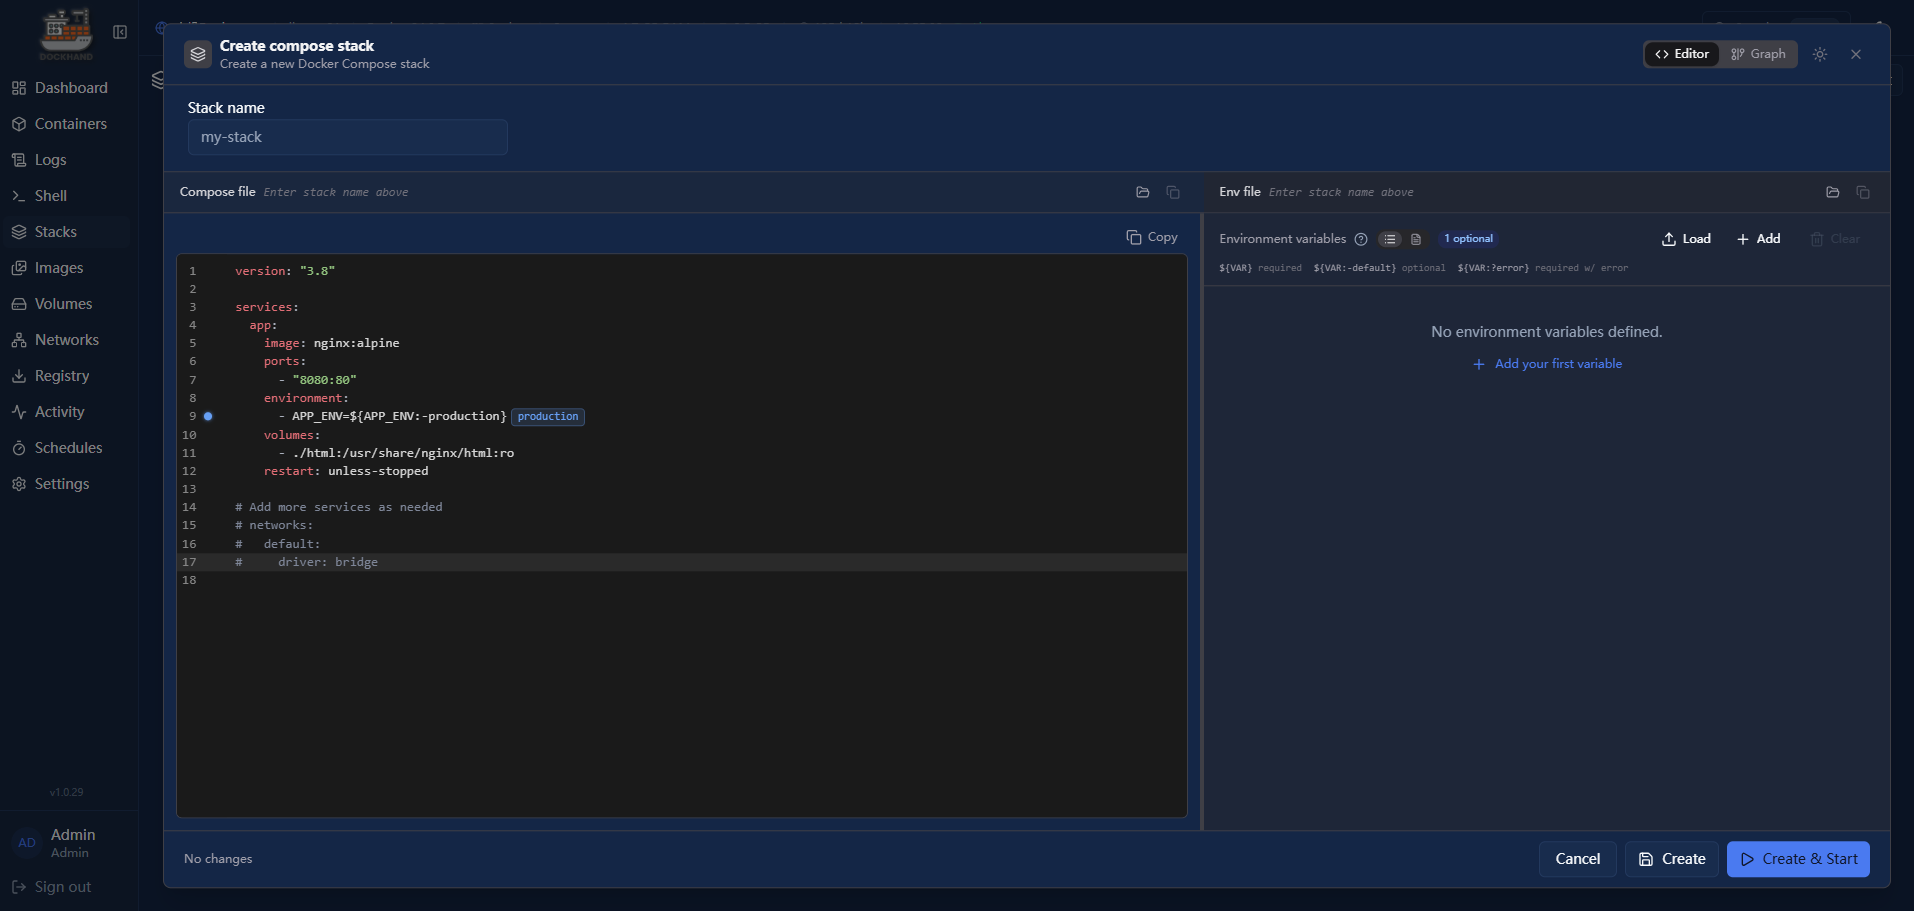Open Logs in the sidebar

[66, 160]
